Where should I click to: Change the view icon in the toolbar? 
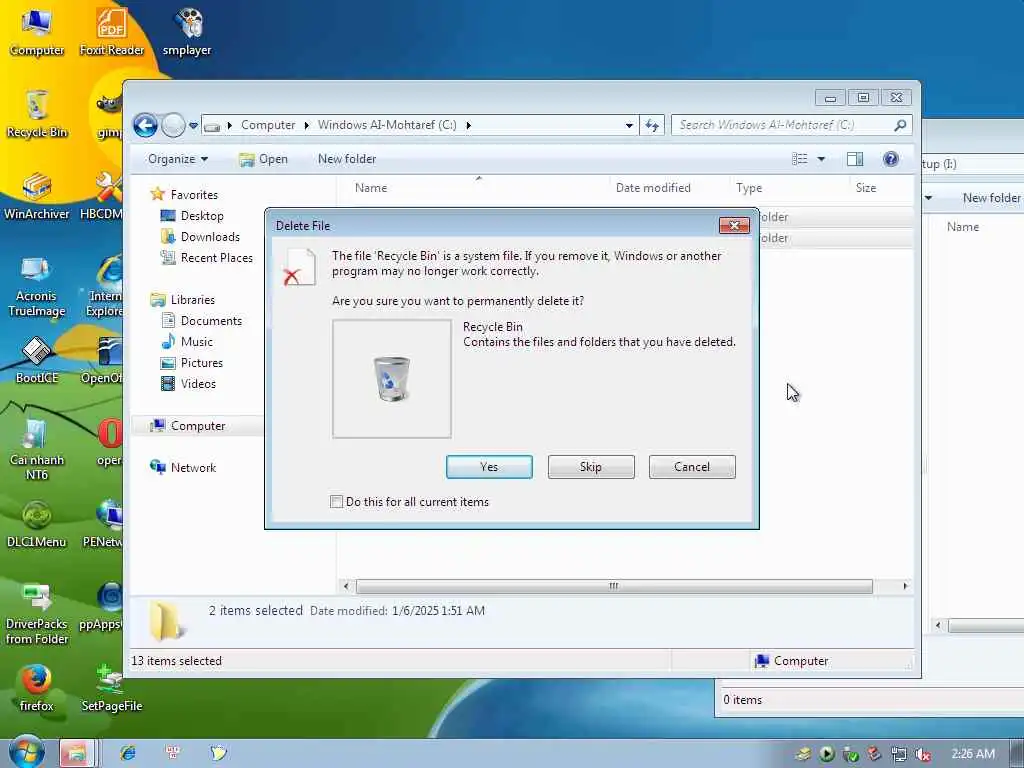(799, 159)
